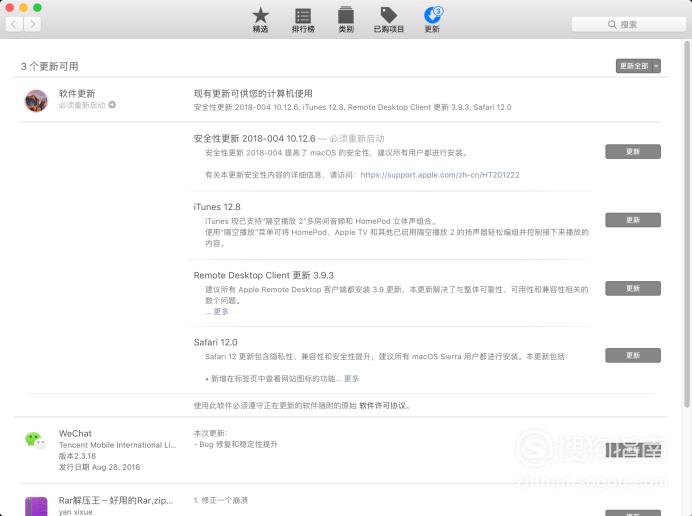Expand Remote Desktop Client description with 更多
Viewport: 692px width, 516px height.
point(221,312)
